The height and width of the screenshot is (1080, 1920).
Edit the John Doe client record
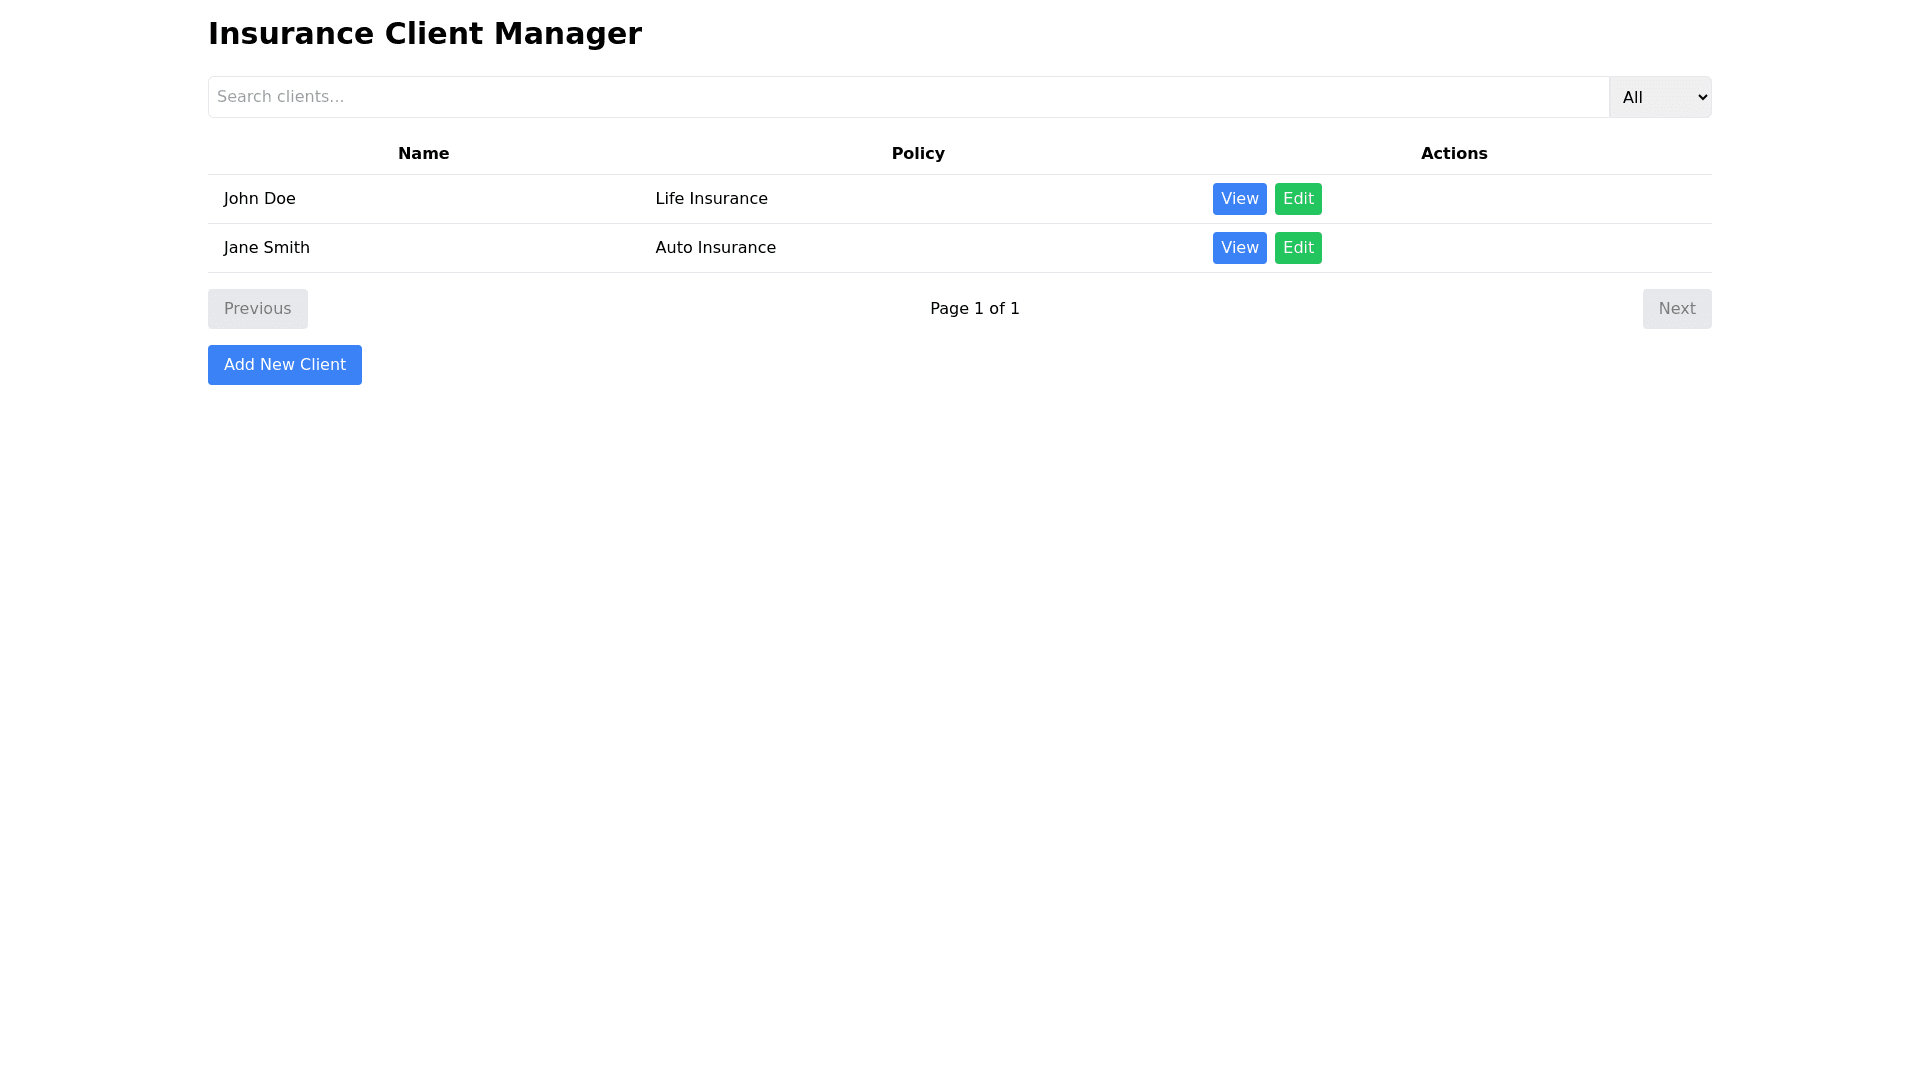[x=1298, y=198]
